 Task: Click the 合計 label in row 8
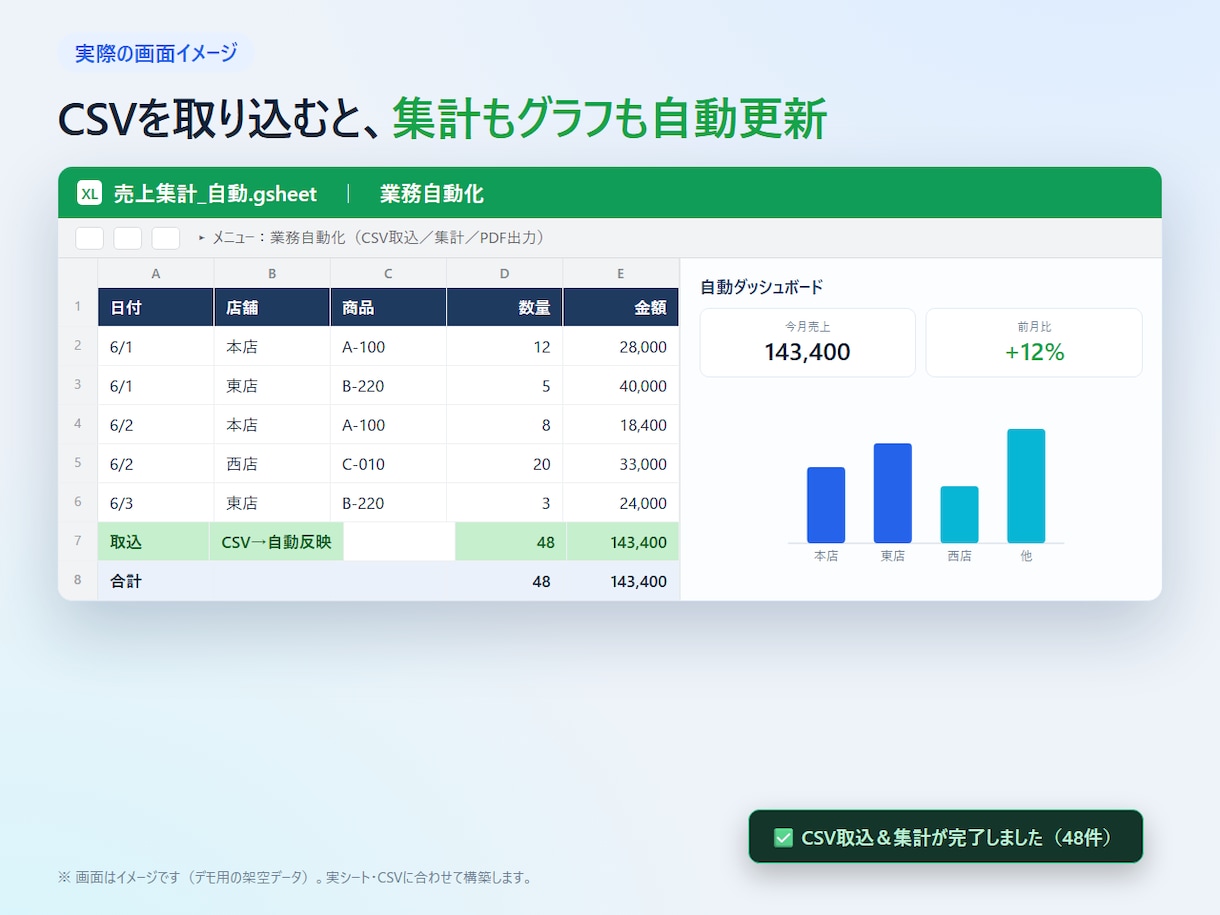coord(126,580)
